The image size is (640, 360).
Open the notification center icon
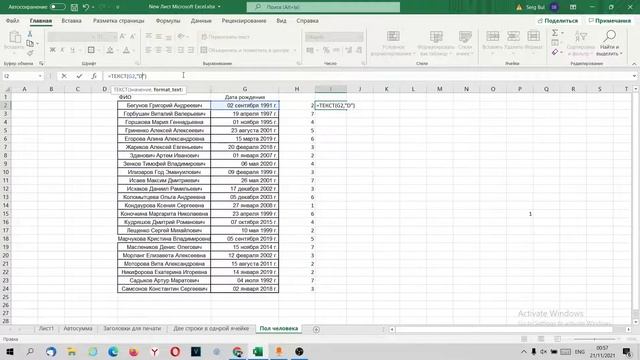coord(627,351)
